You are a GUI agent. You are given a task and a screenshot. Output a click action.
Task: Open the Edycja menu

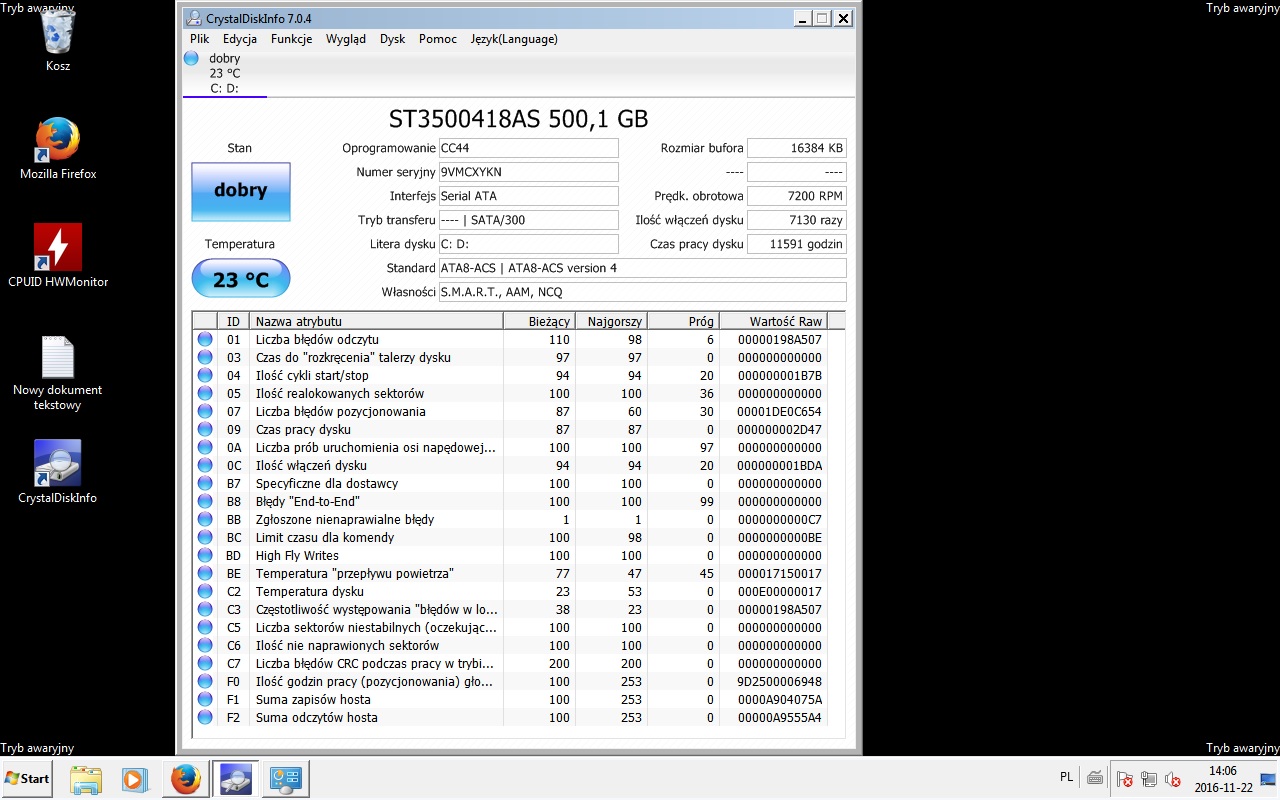240,39
